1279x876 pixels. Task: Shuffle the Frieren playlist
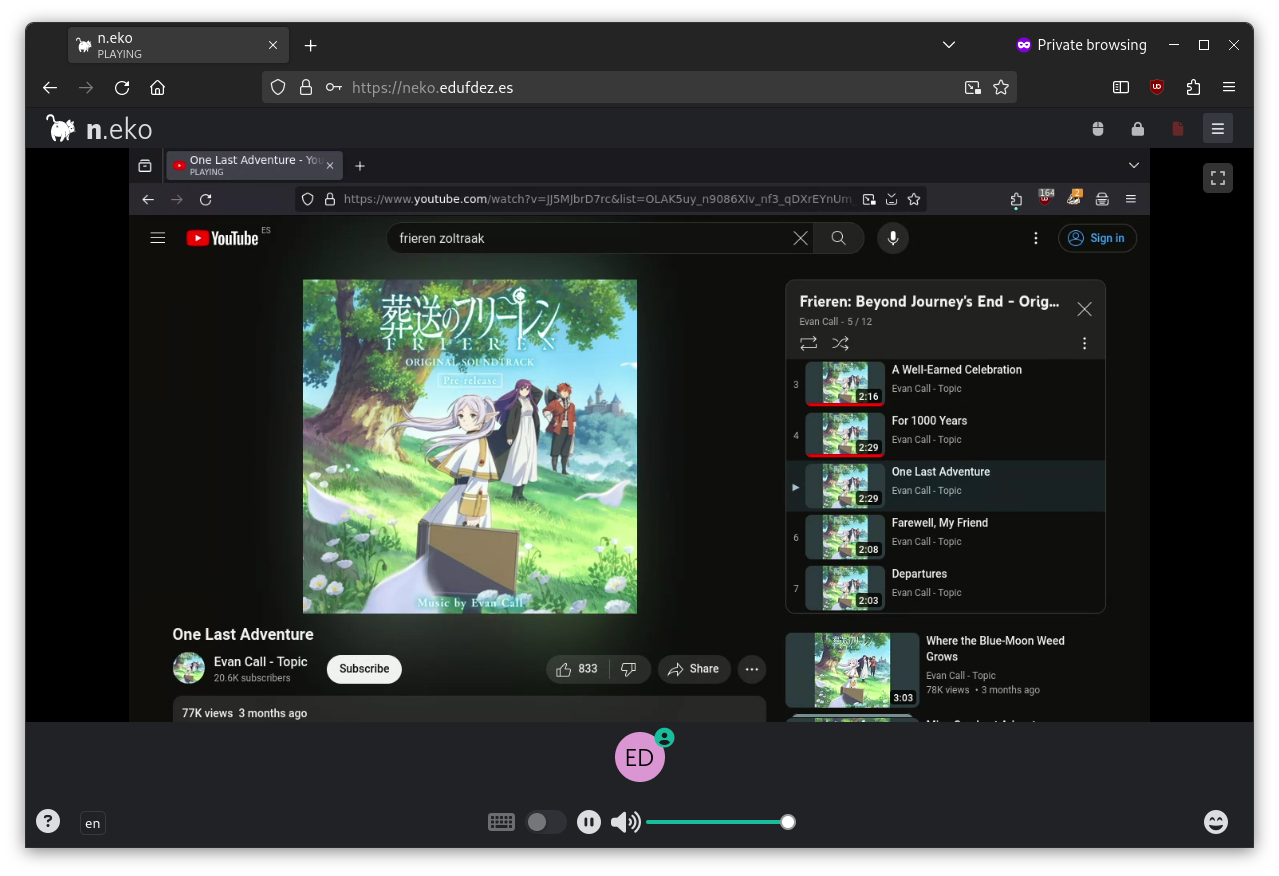coord(840,343)
